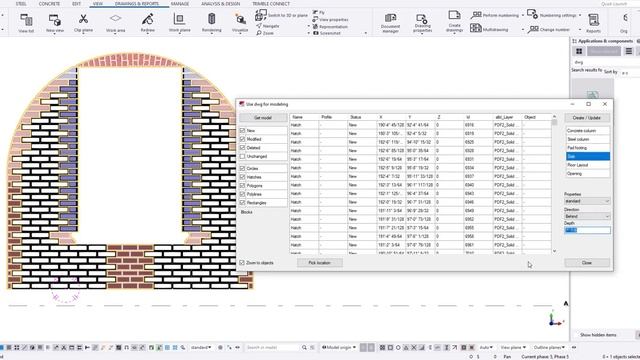Viewport: 640px width, 360px height.
Task: Expand the Drawing properties dropdown arrow
Action: [422, 33]
